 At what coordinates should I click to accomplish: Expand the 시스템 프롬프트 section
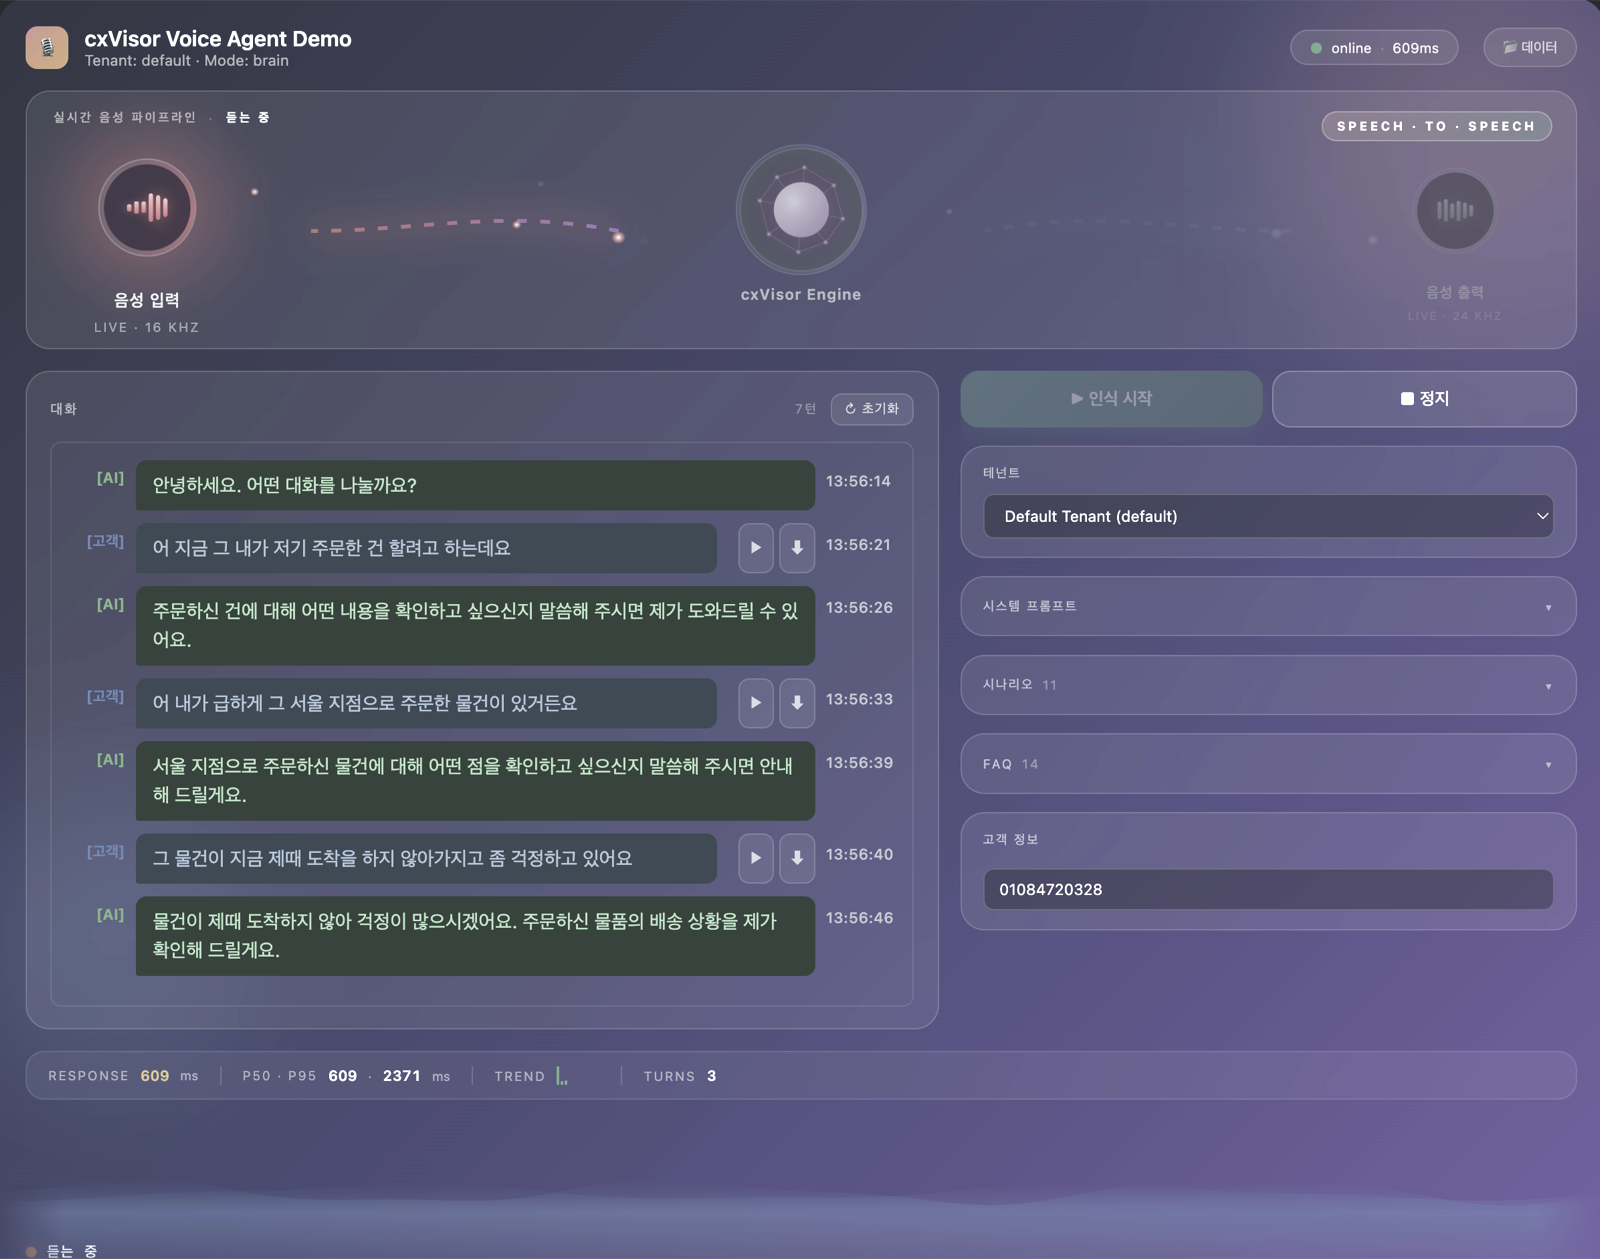1268,606
